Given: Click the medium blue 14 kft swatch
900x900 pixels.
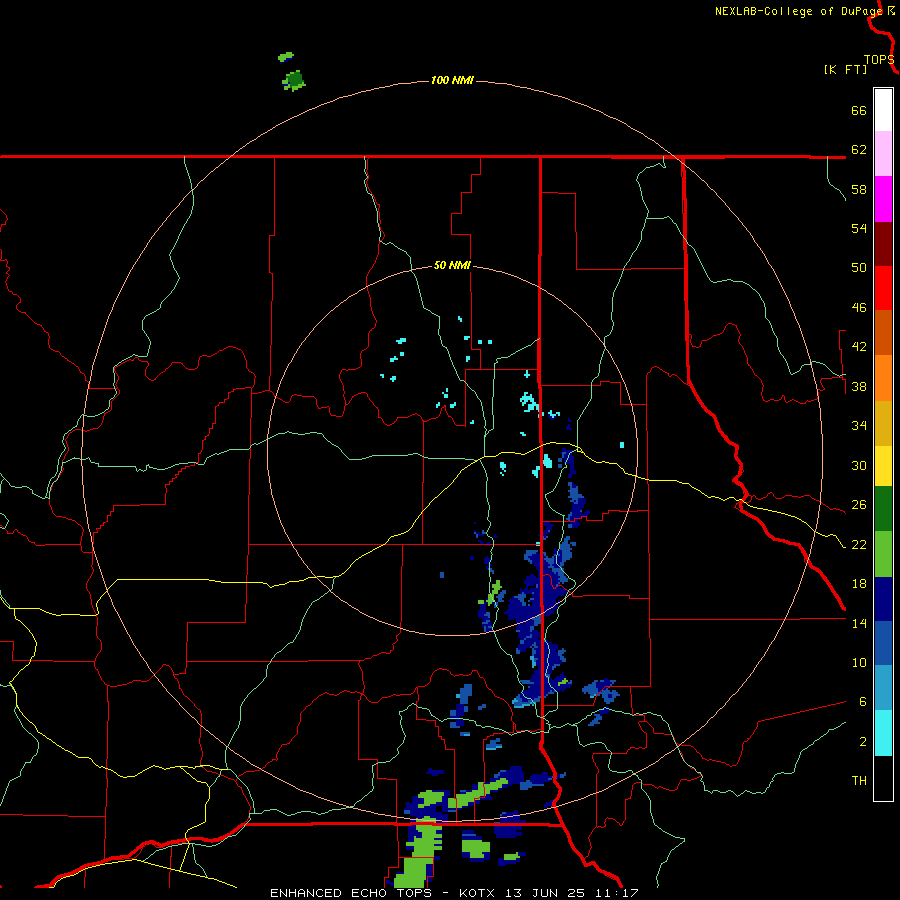Looking at the screenshot, I should 883,643.
